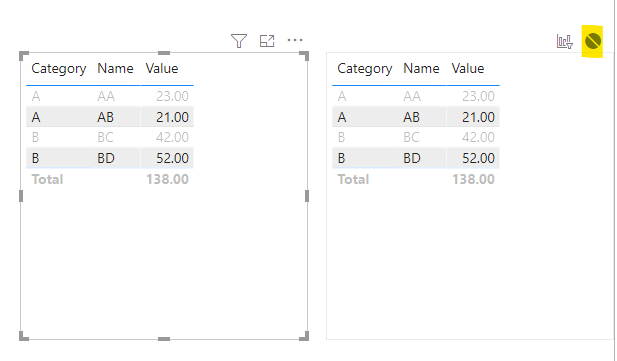617x361 pixels.
Task: Sort right table by Name header
Action: click(421, 68)
